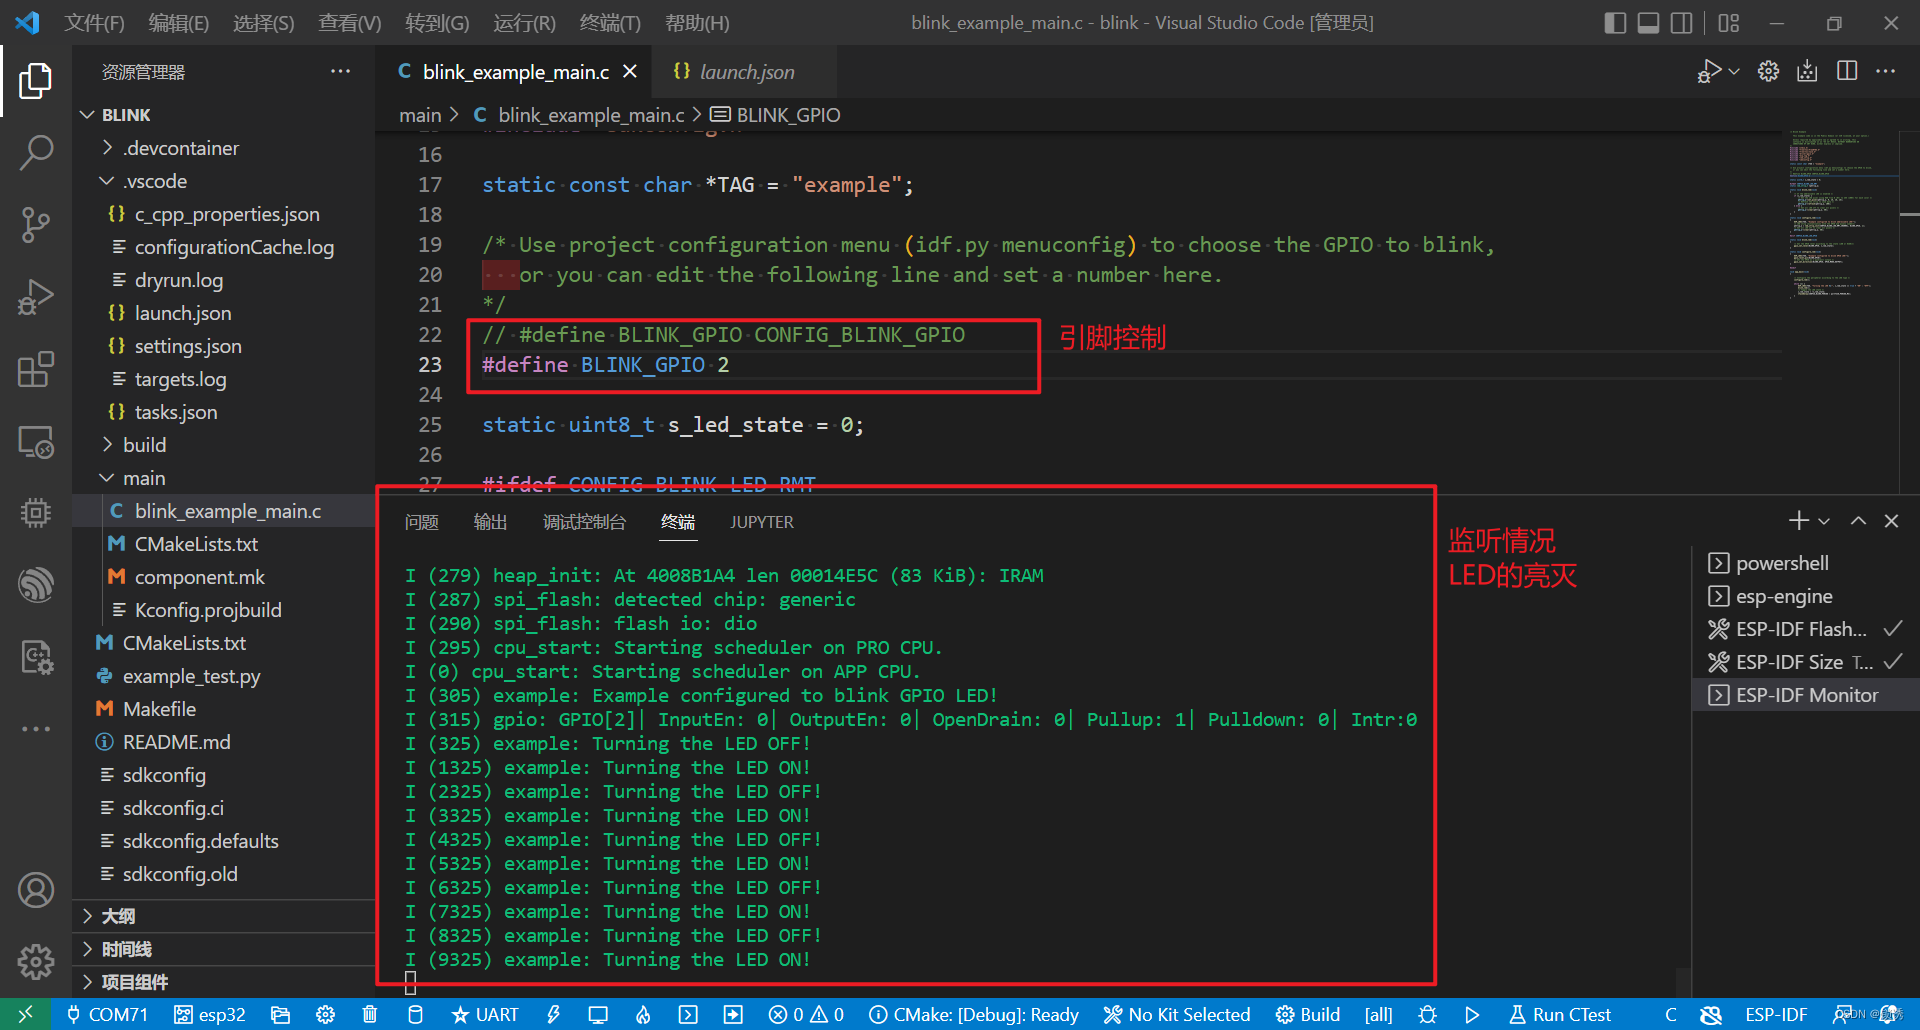Open the Extensions view
The image size is (1920, 1030).
pos(36,369)
